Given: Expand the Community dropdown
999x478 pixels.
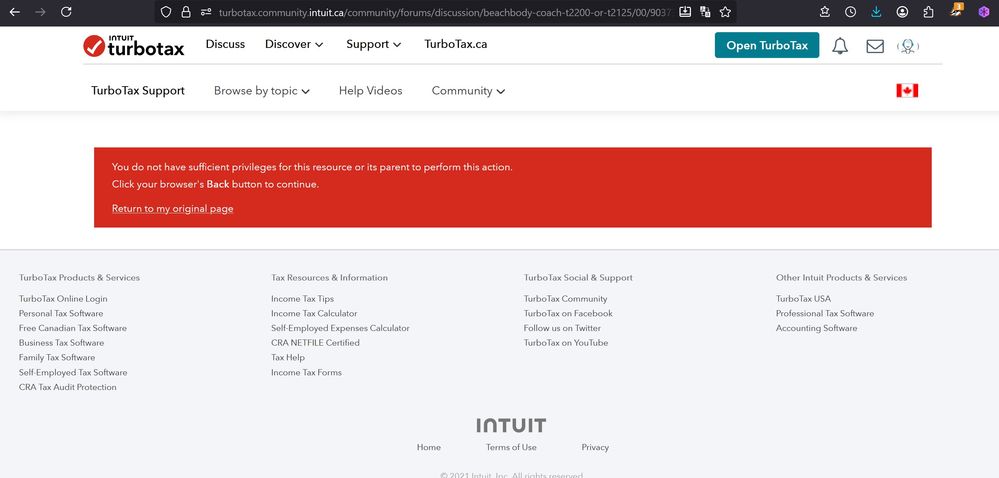Looking at the screenshot, I should (x=468, y=91).
